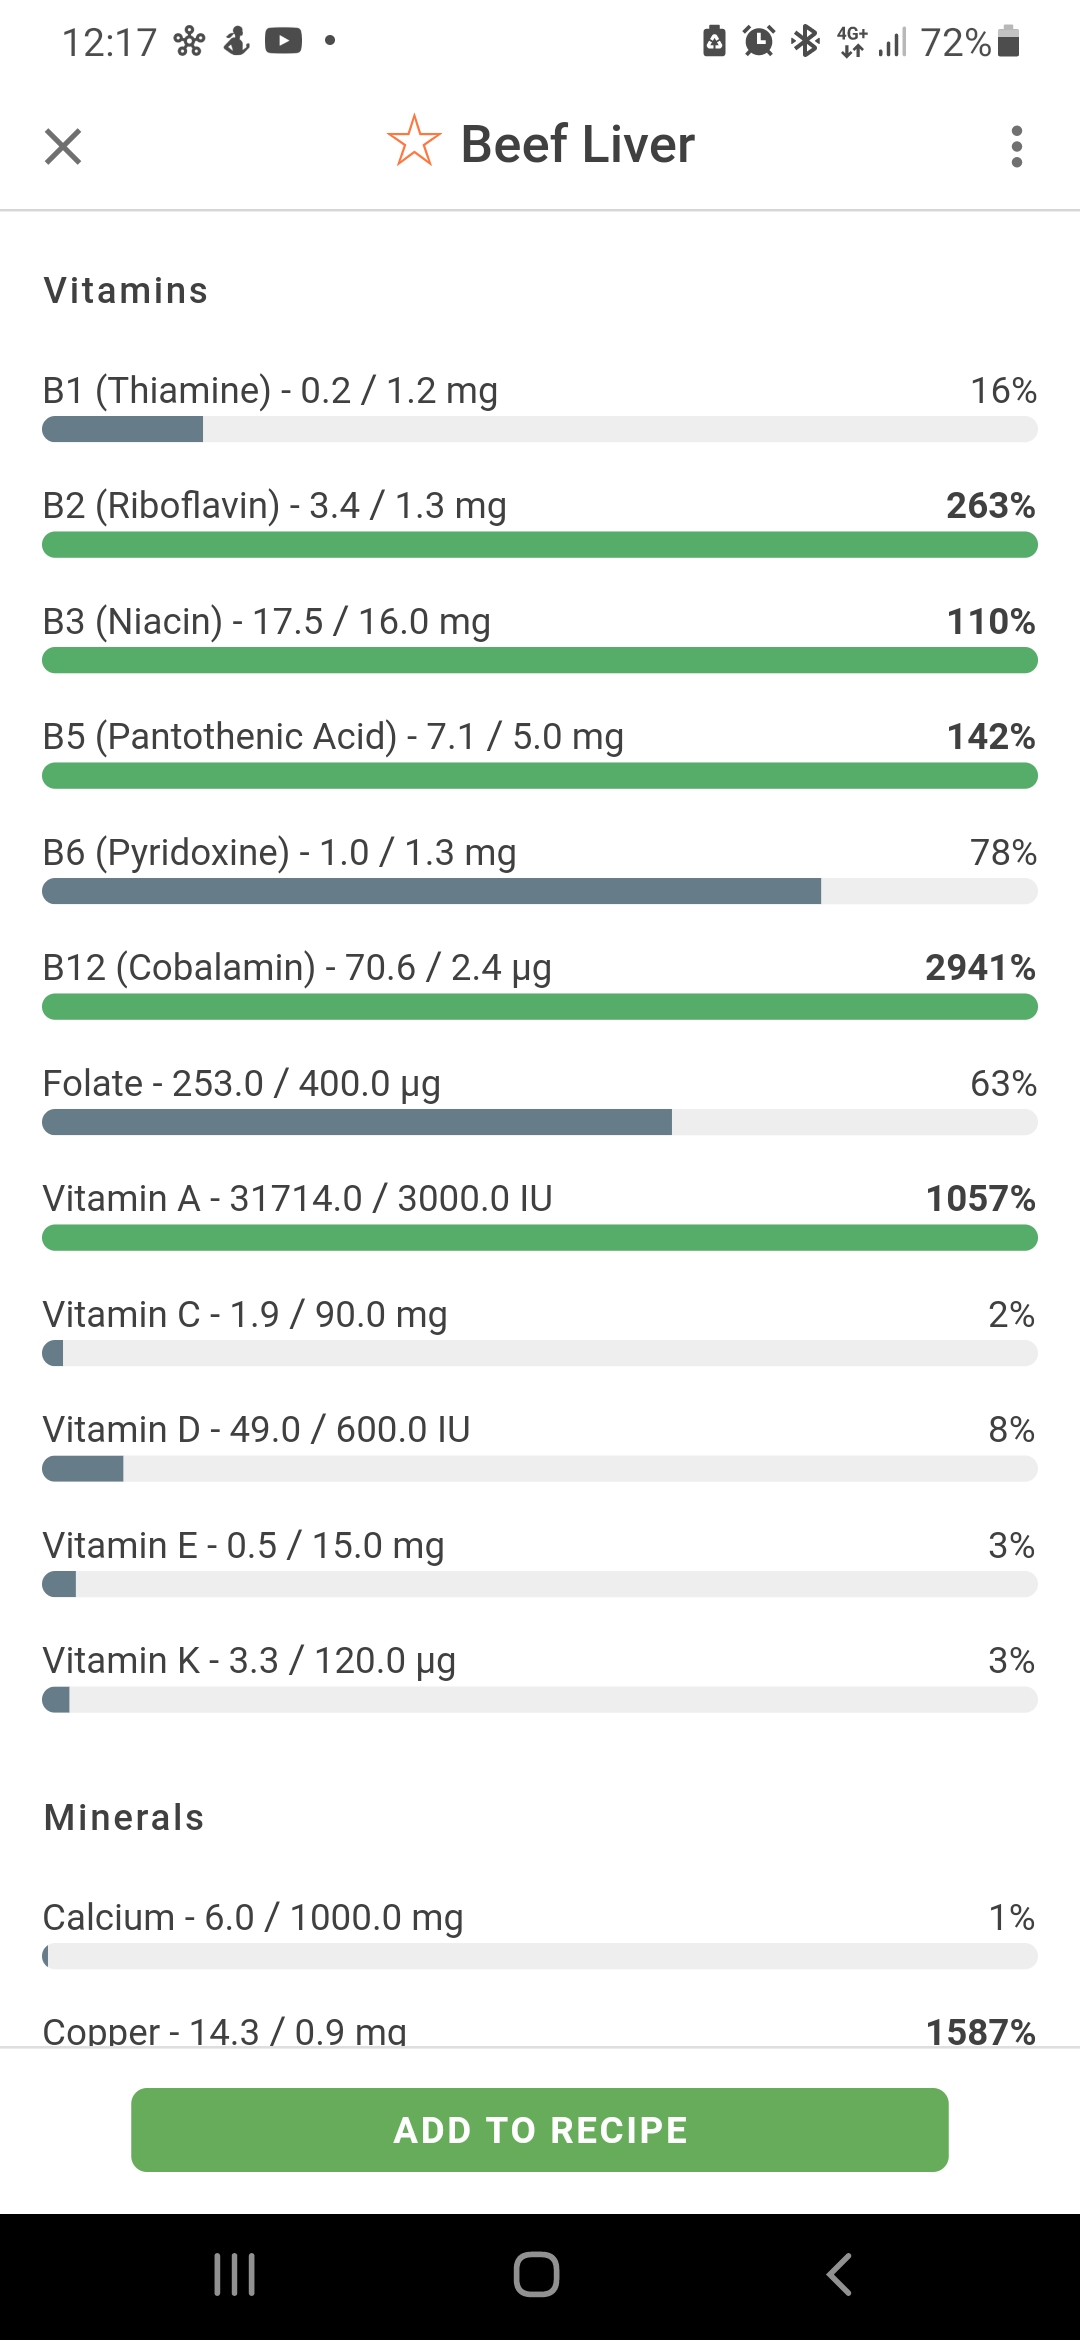Tap the Vitamins section header
1080x2340 pixels.
126,290
